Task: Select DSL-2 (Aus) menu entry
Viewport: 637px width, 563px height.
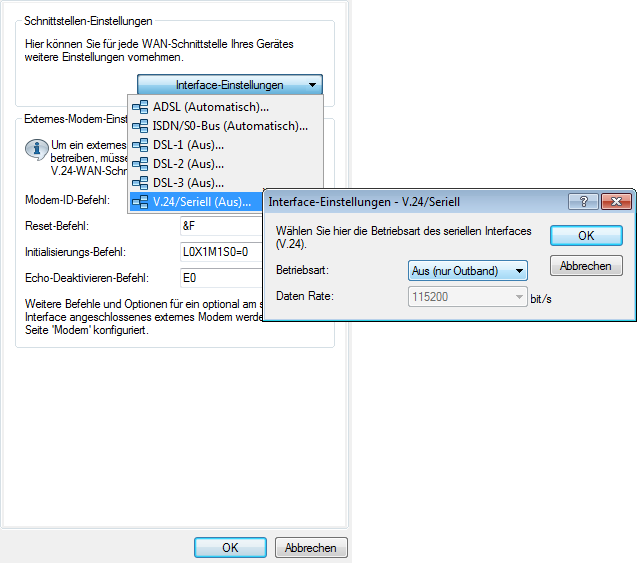Action: point(188,164)
